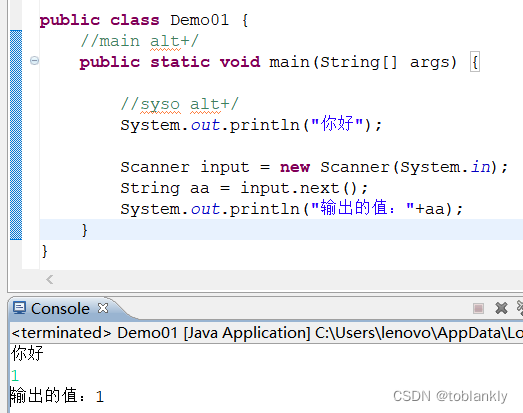Viewport: 523px width, 413px height.
Task: Click the blue change-range bar in gutter
Action: click(x=16, y=135)
